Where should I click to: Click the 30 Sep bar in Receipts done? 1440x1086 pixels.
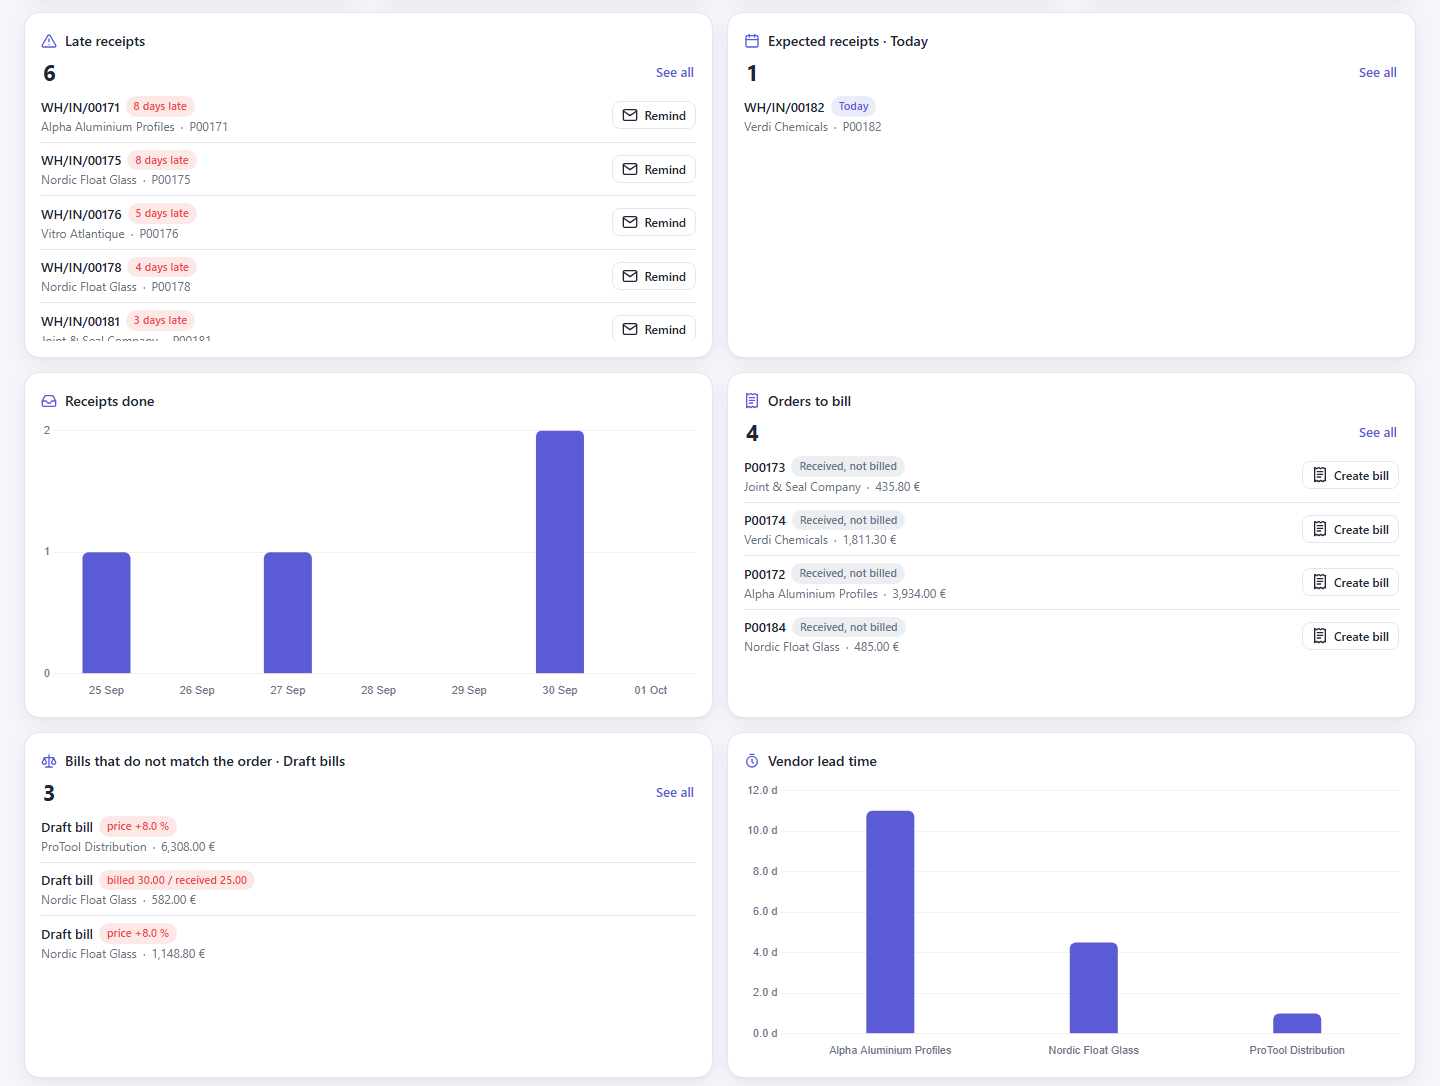(x=560, y=552)
